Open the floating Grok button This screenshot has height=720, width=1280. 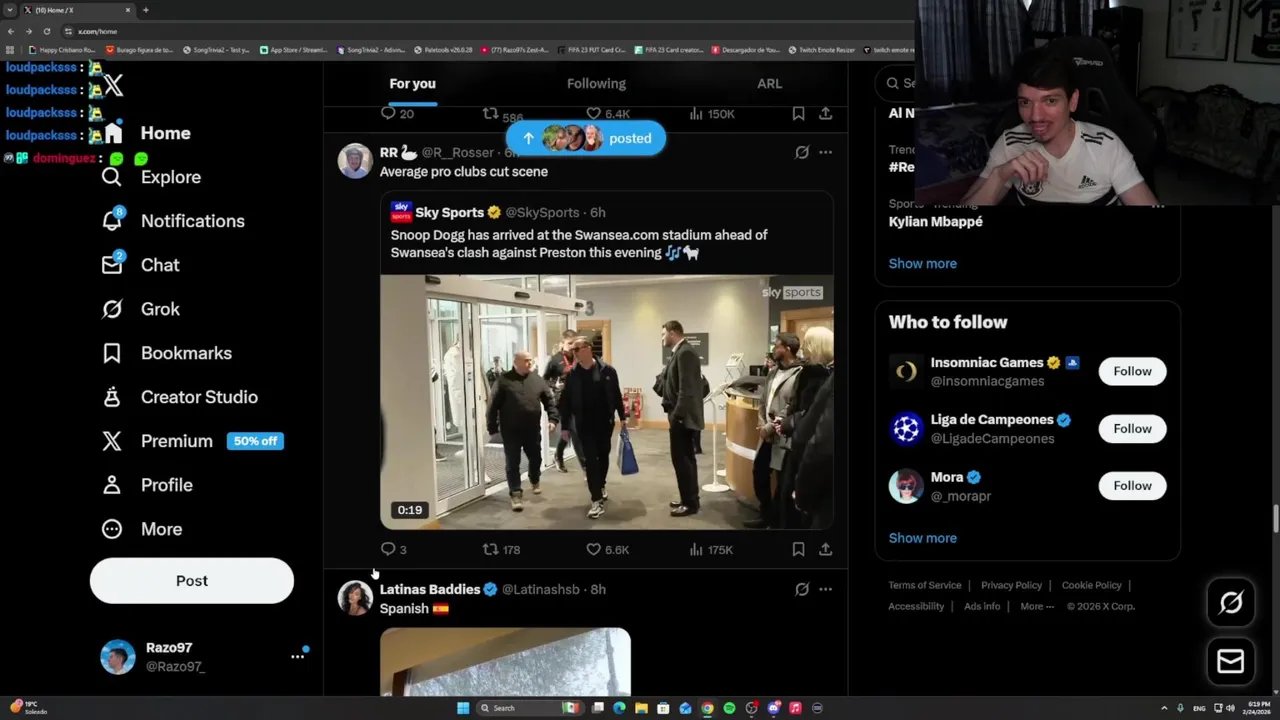(1231, 602)
